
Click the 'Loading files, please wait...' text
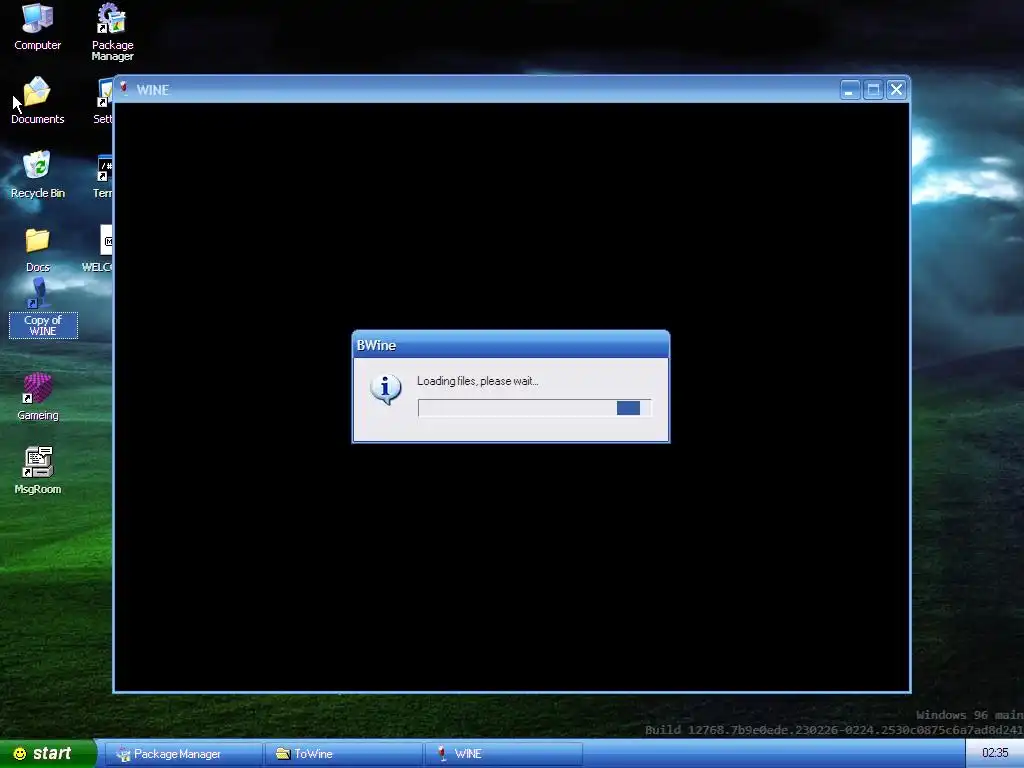[x=477, y=381]
